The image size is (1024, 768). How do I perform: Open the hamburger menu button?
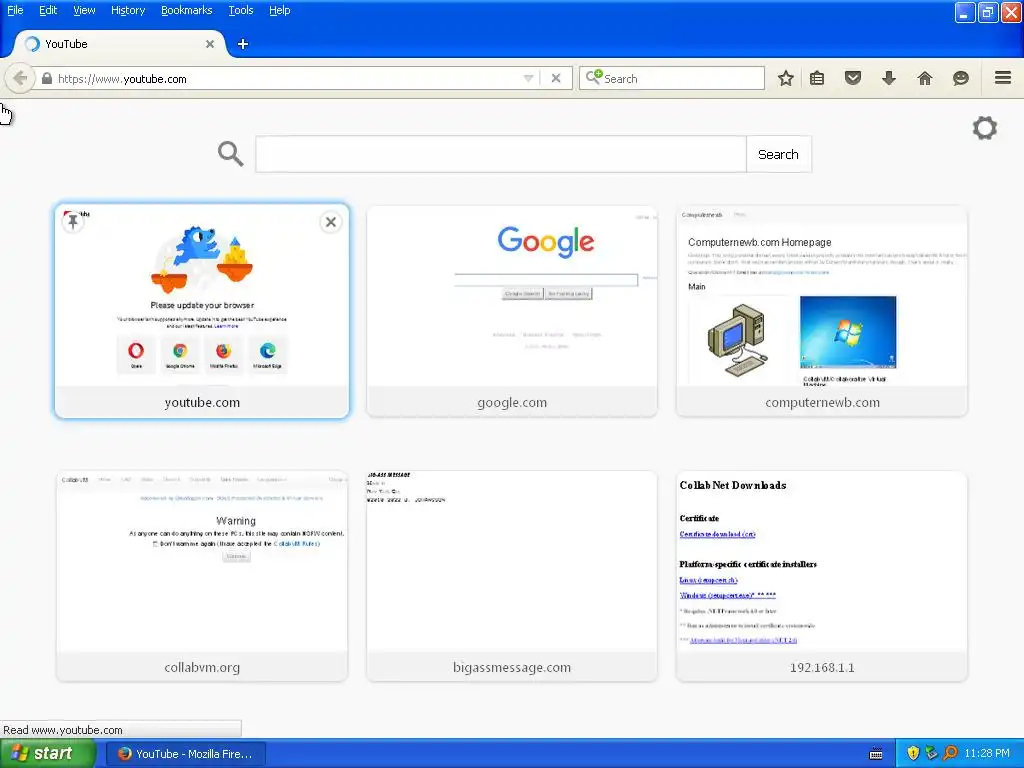click(x=1003, y=78)
